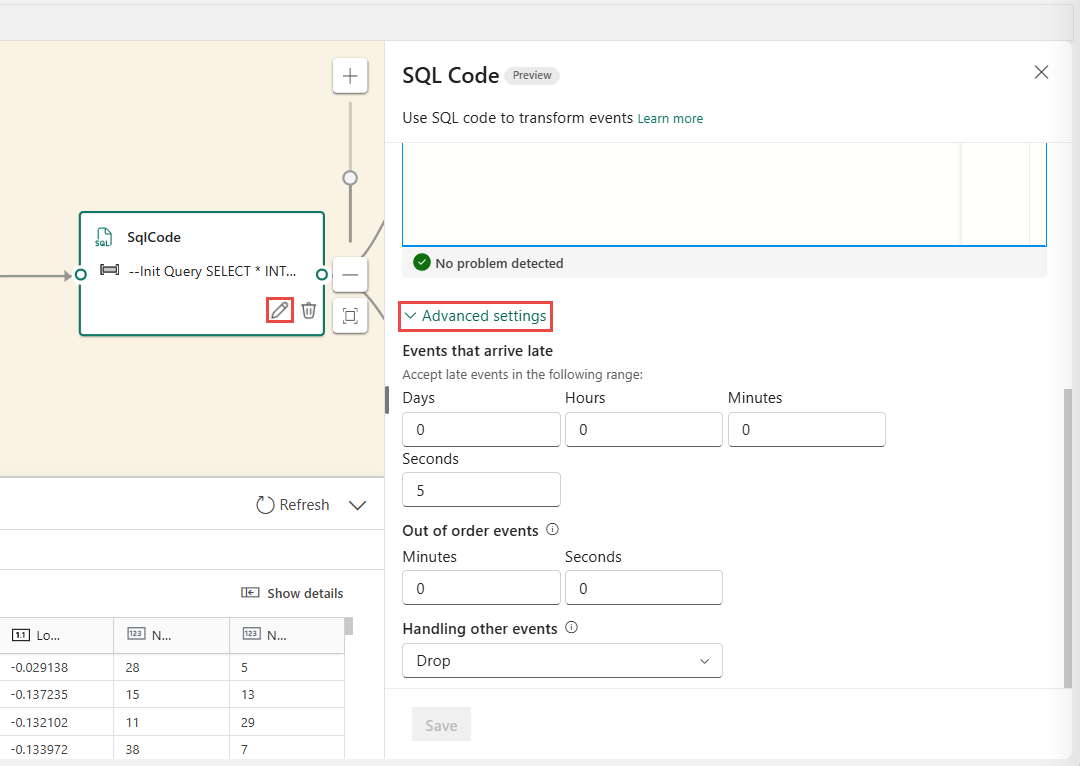Focus the late events Seconds field
Screen dimensions: 1080x766
point(481,490)
